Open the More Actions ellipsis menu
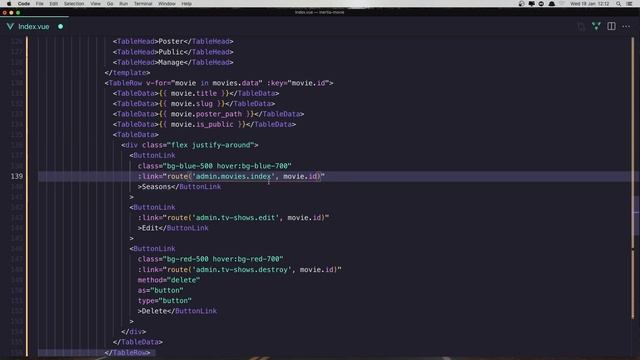This screenshot has height=360, width=640. click(626, 26)
